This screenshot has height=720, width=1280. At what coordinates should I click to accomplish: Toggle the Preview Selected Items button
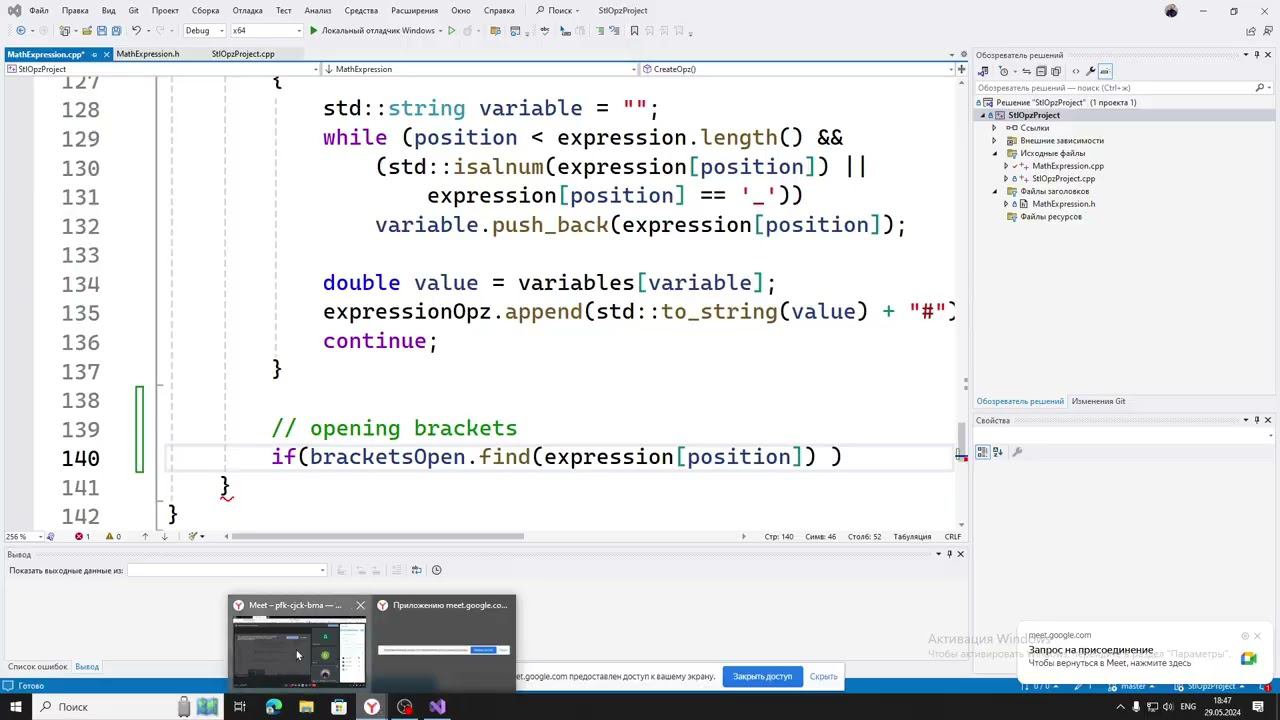pyautogui.click(x=1105, y=71)
